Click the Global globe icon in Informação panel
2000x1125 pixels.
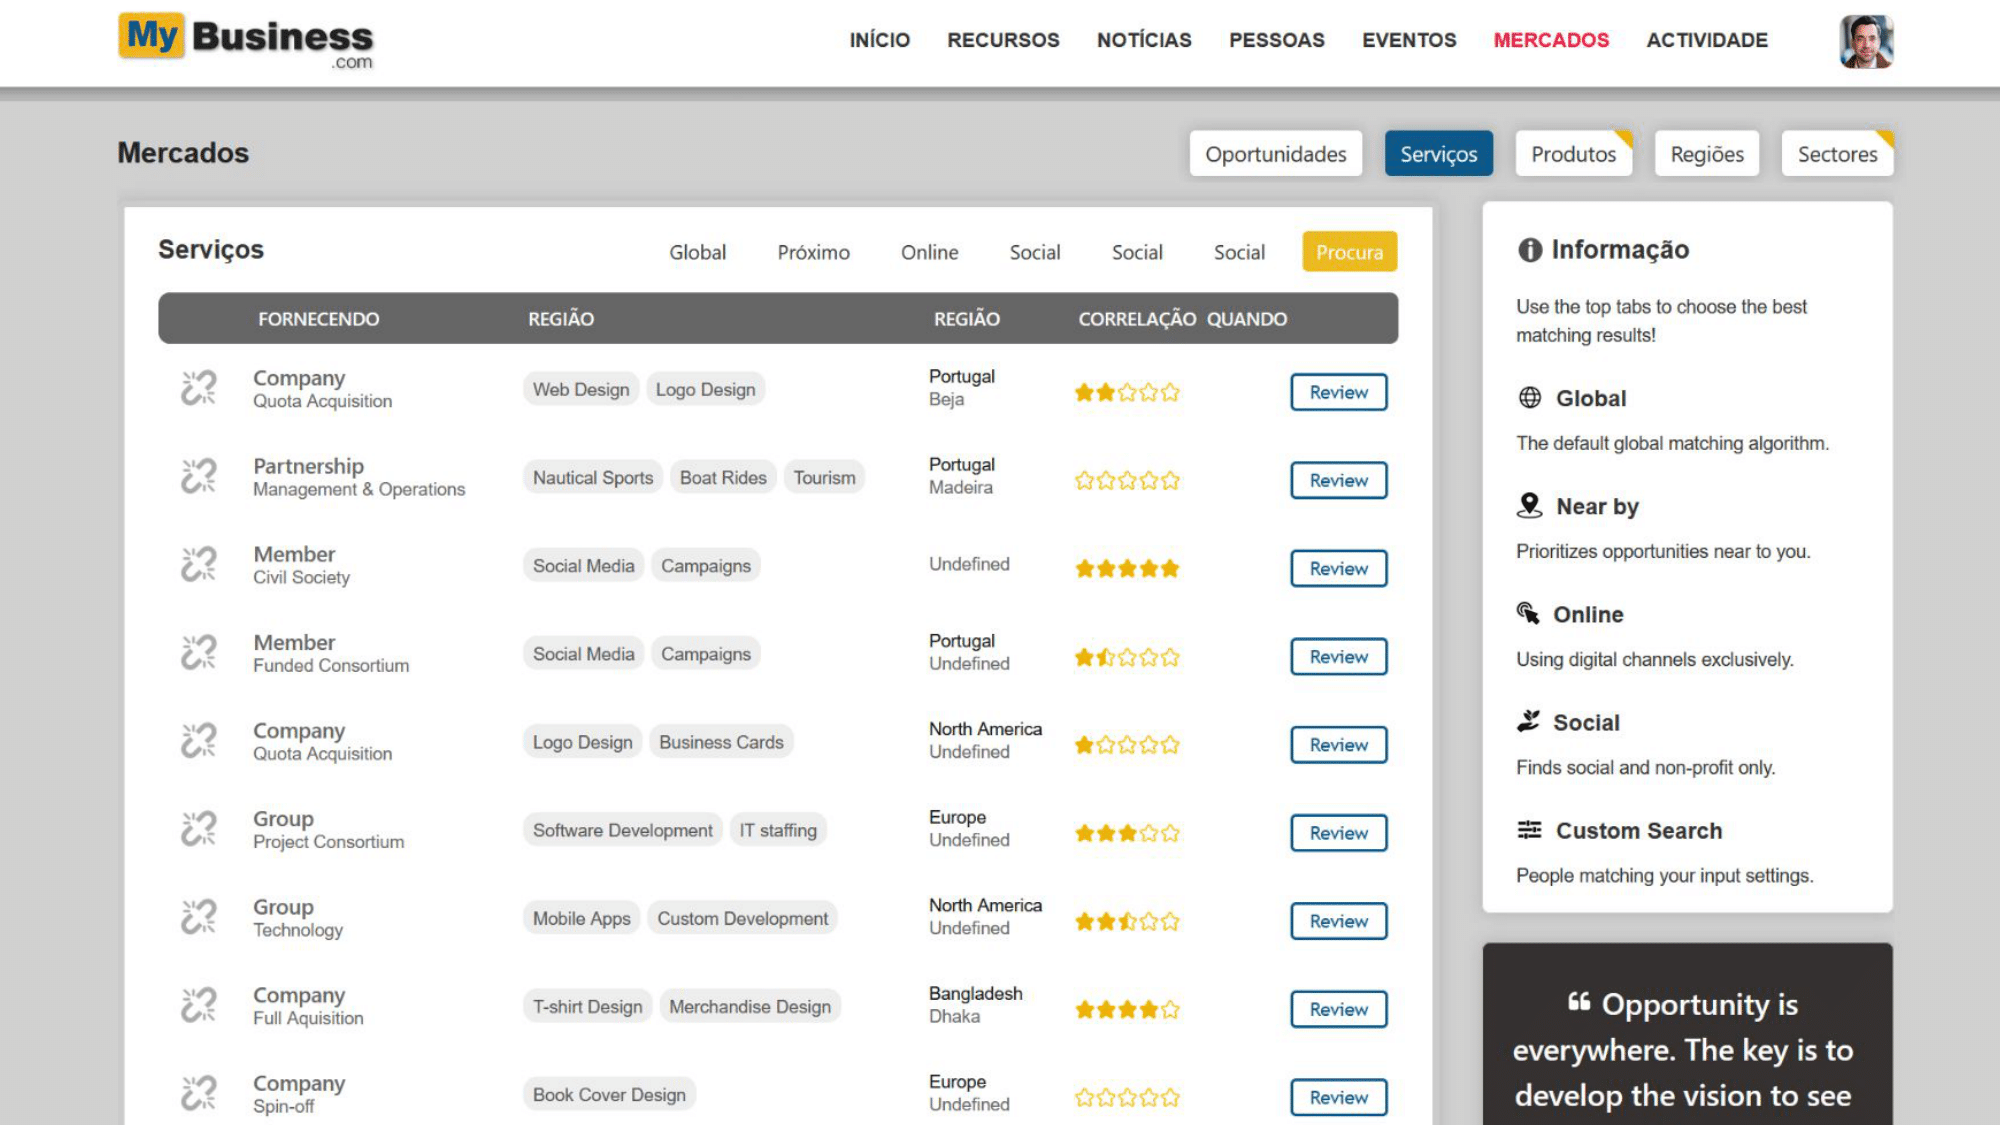pyautogui.click(x=1529, y=398)
